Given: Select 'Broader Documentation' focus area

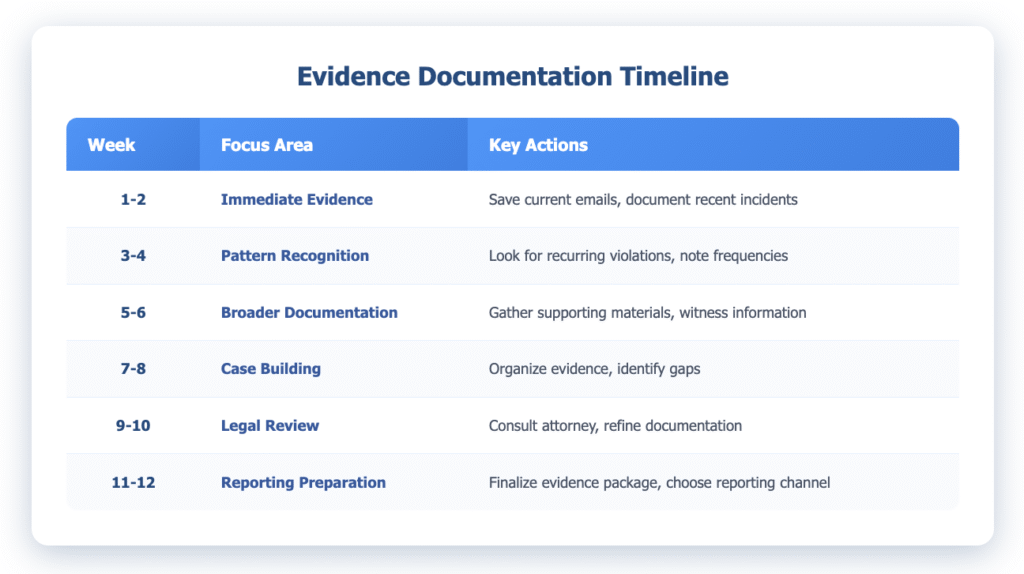Looking at the screenshot, I should [309, 312].
